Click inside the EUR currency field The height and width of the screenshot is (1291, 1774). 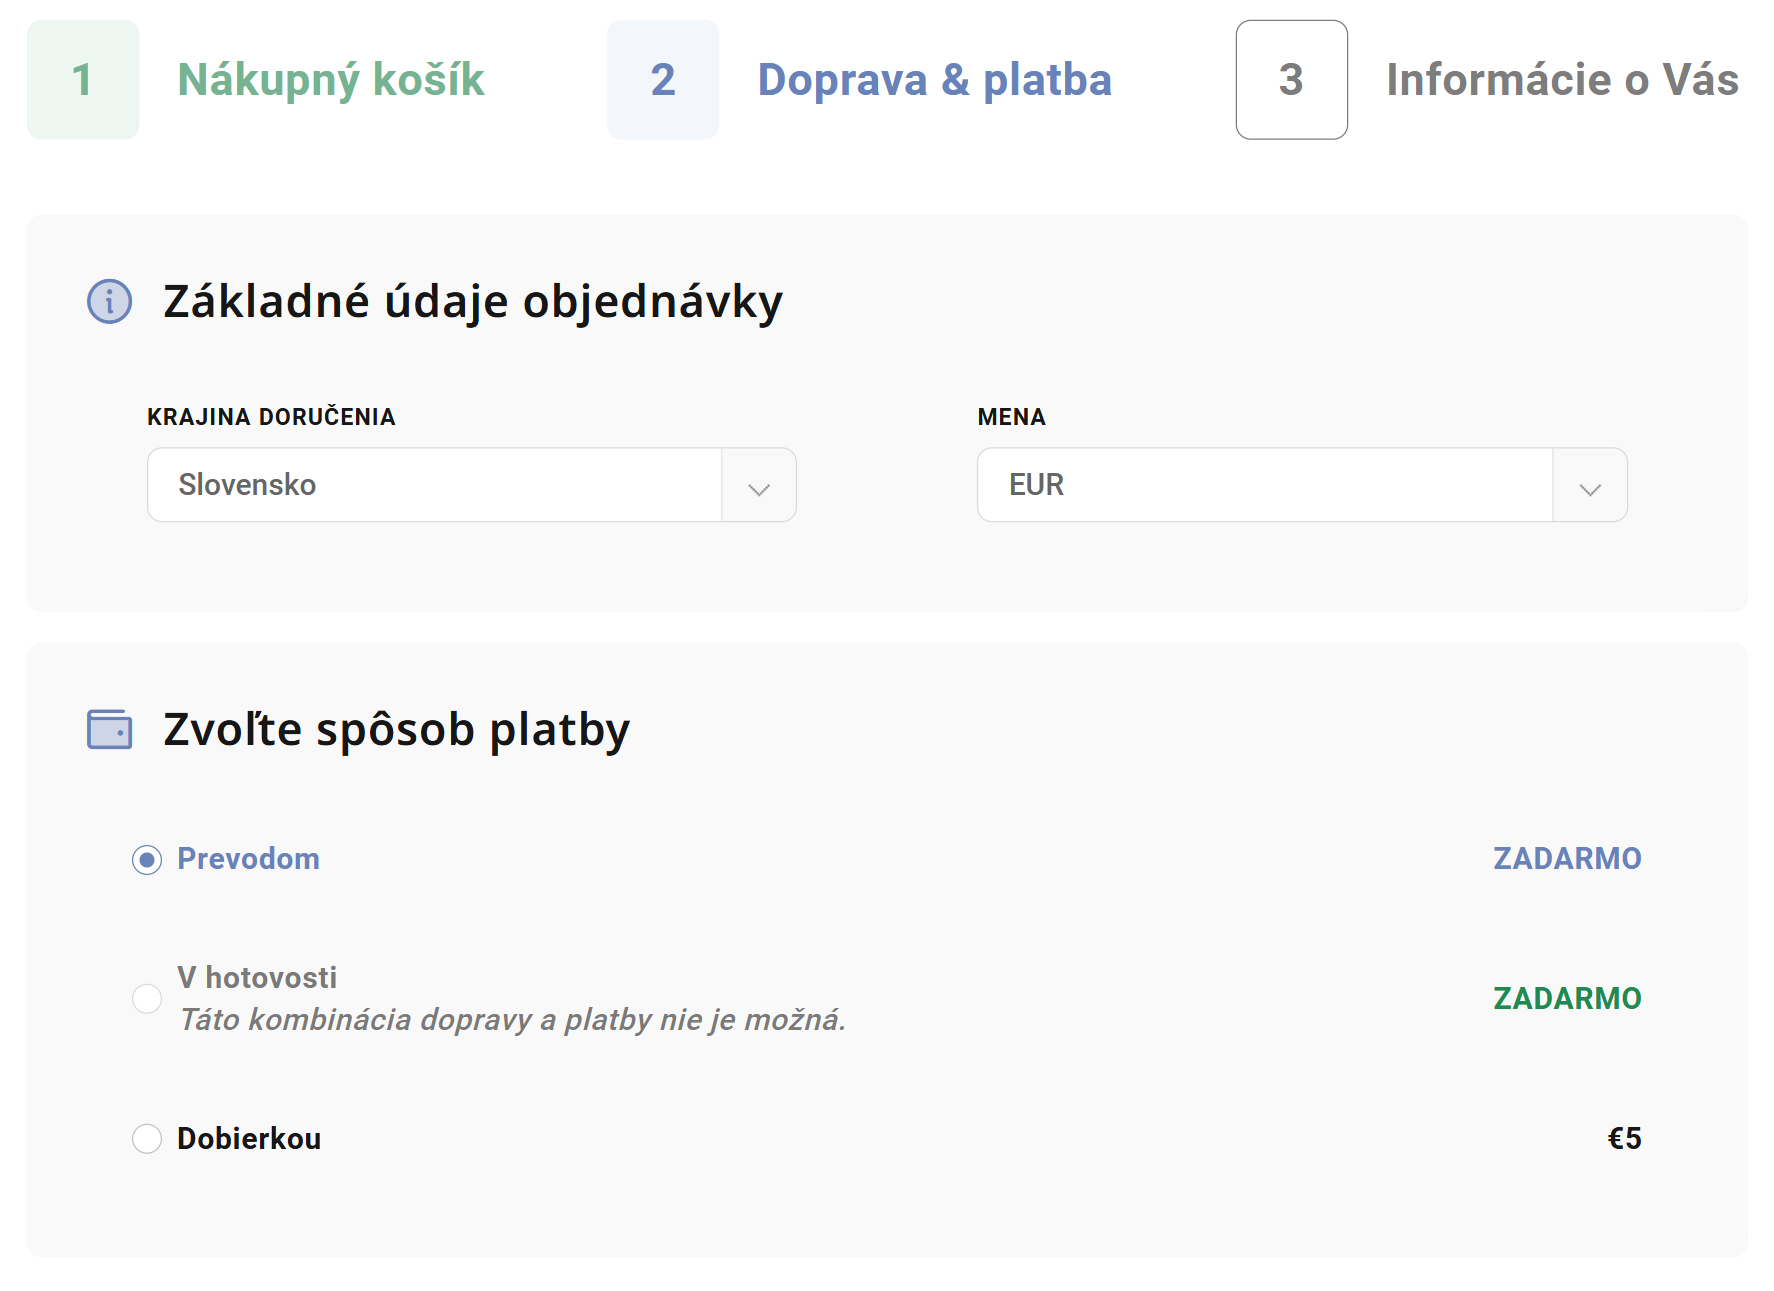click(1260, 485)
